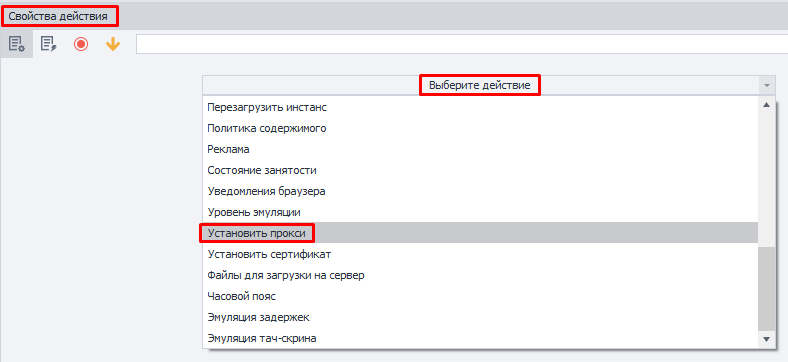Click the Свойства действия panel title
This screenshot has width=788, height=362.
coord(58,16)
